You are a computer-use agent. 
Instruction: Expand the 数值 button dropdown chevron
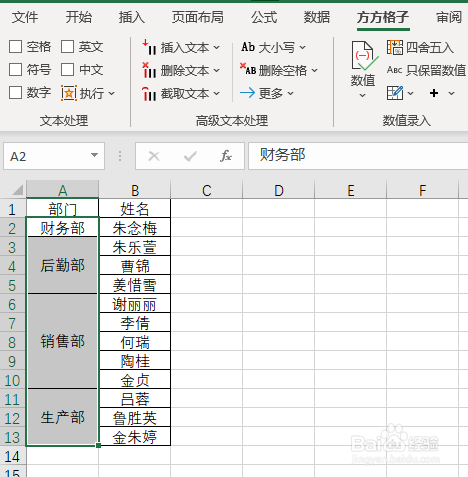(363, 96)
